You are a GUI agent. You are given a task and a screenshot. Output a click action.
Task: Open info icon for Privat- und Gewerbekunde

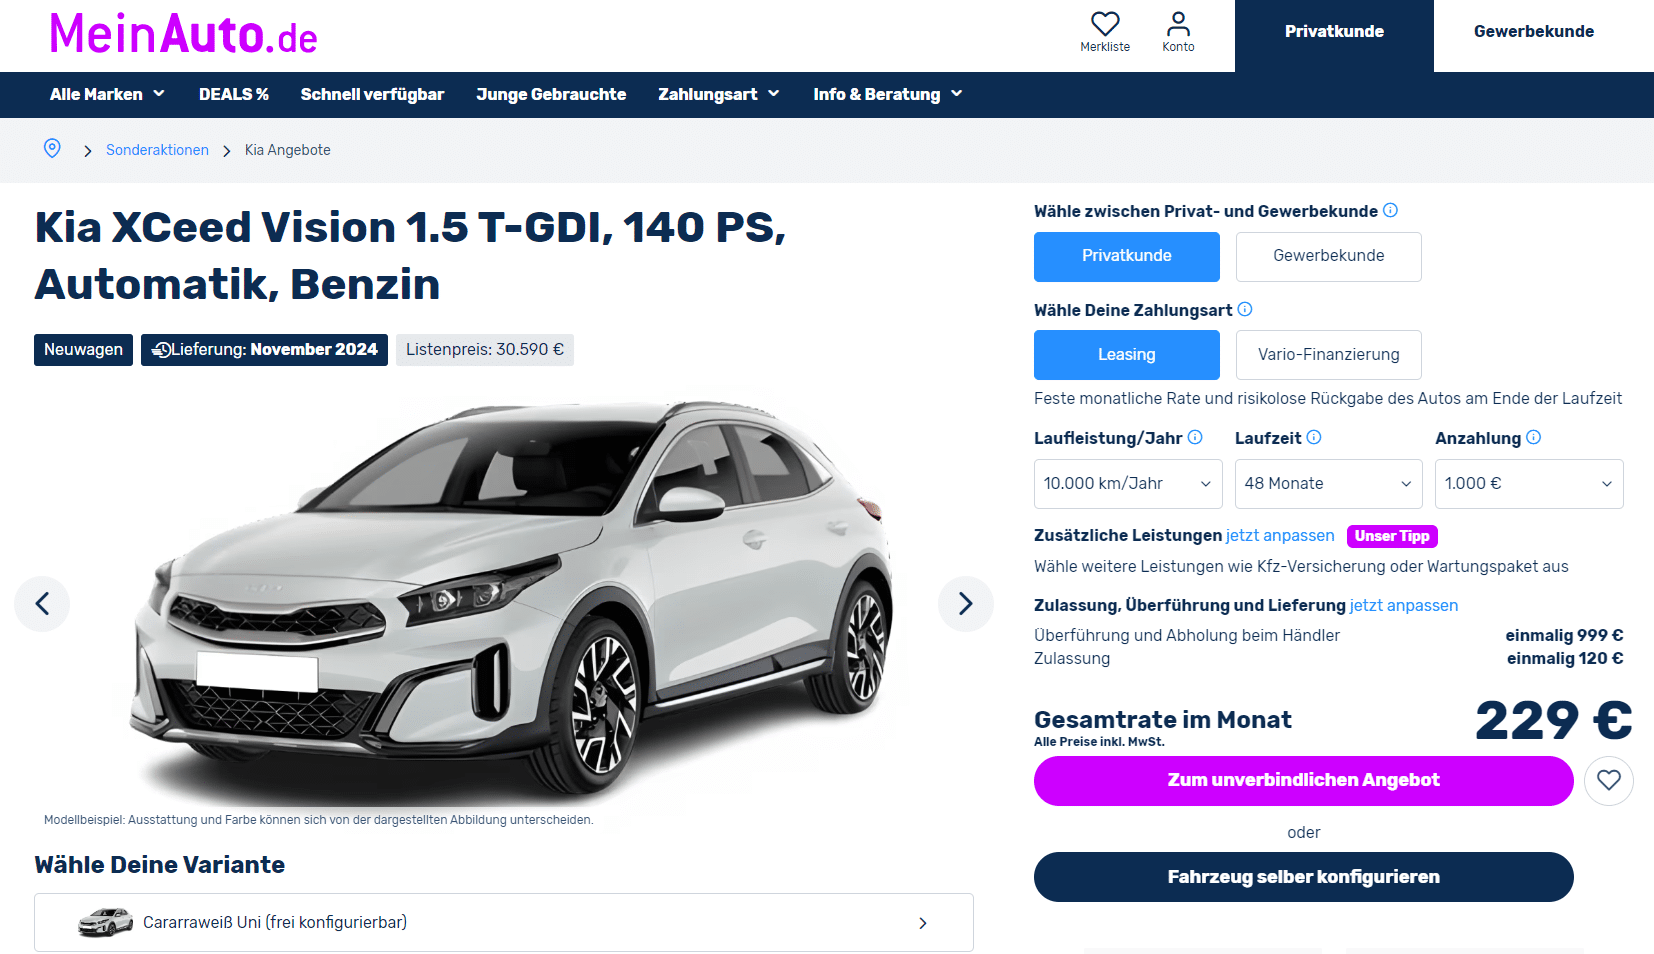coord(1390,211)
